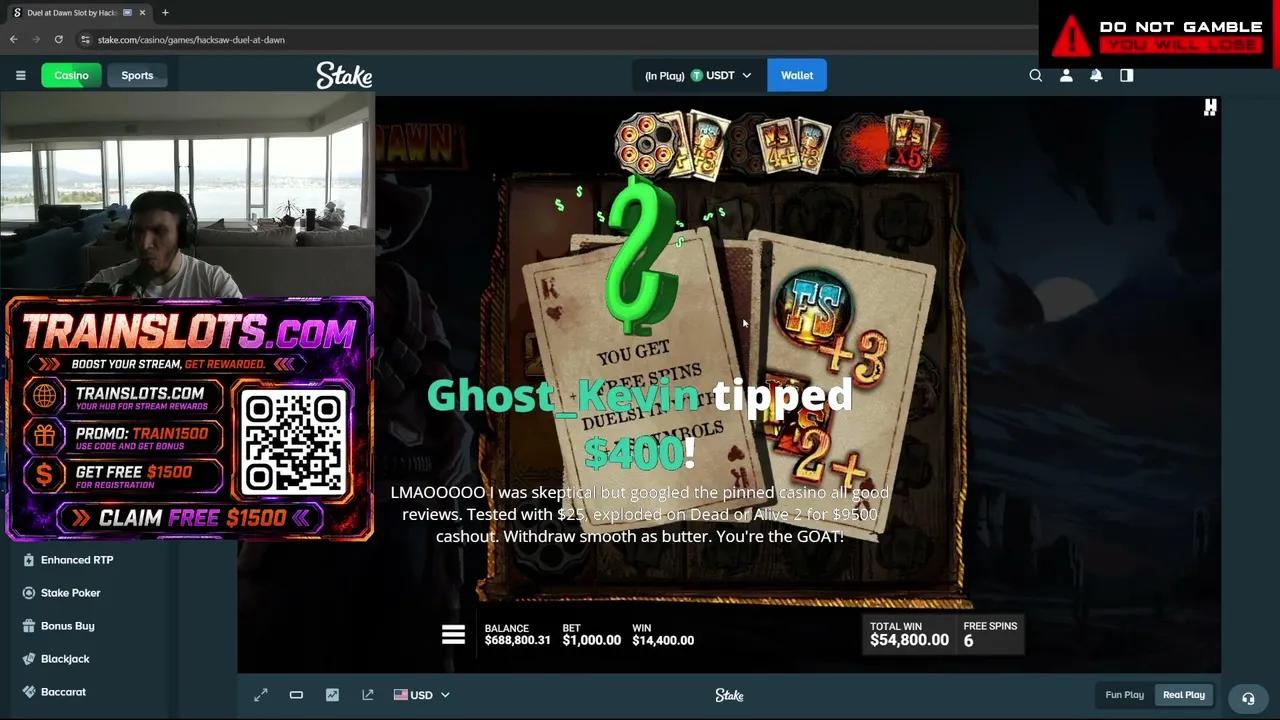
Task: Click Get Free $1500 banner row
Action: click(x=124, y=476)
